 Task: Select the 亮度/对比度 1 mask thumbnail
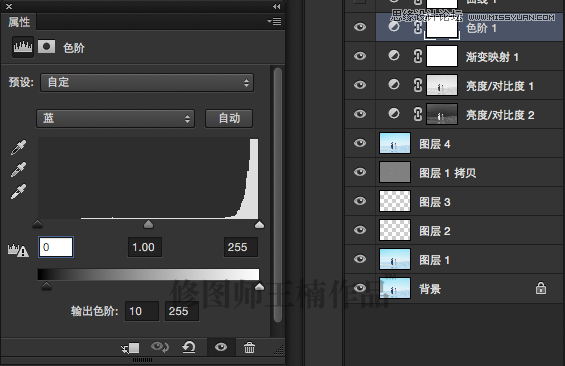pyautogui.click(x=442, y=85)
